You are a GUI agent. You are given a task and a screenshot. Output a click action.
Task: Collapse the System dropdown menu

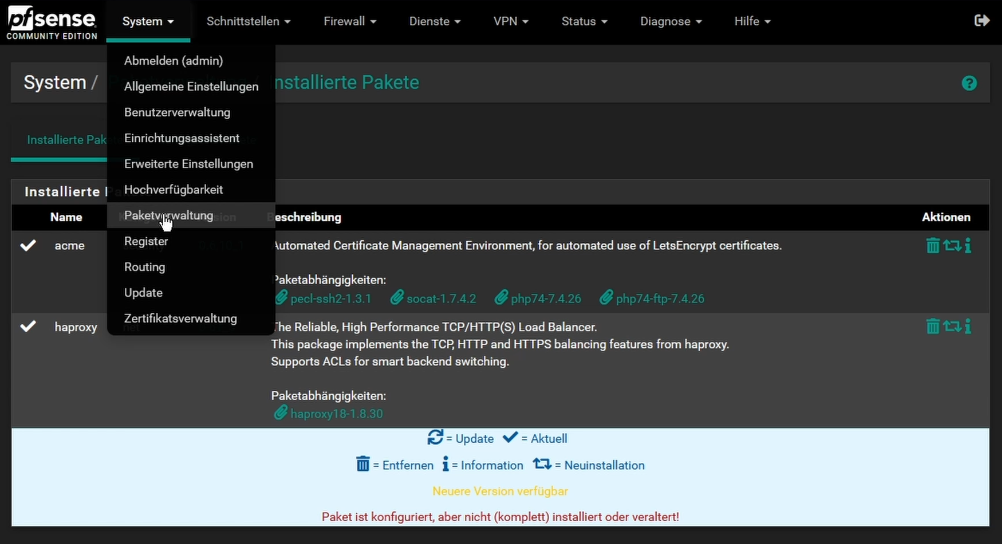pyautogui.click(x=148, y=21)
